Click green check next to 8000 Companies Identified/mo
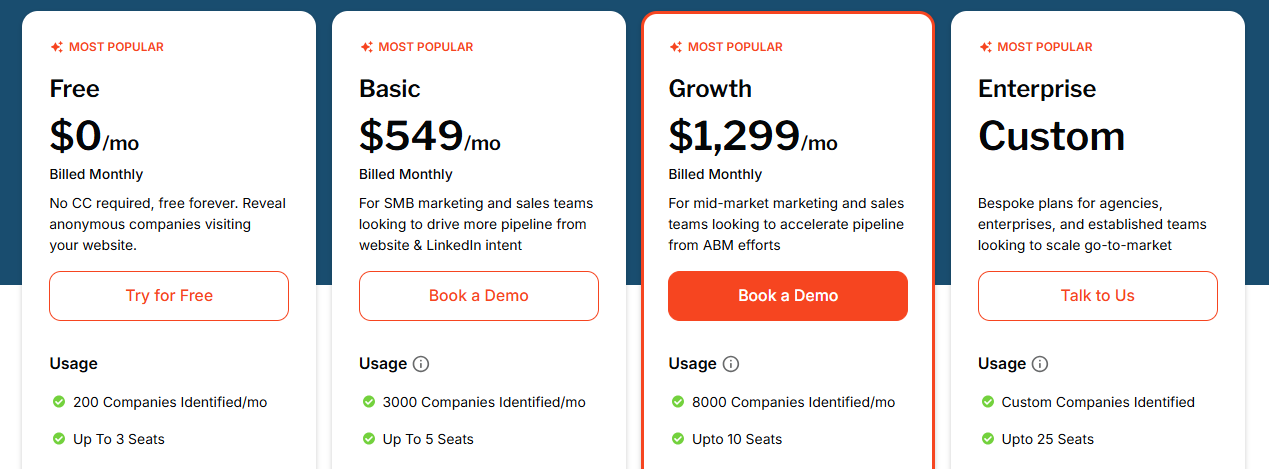 coord(678,402)
